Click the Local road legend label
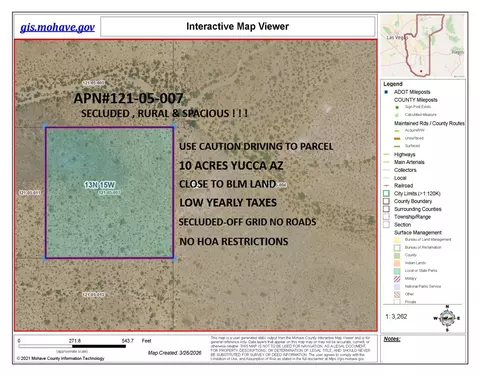This screenshot has height=376, width=480. point(400,178)
